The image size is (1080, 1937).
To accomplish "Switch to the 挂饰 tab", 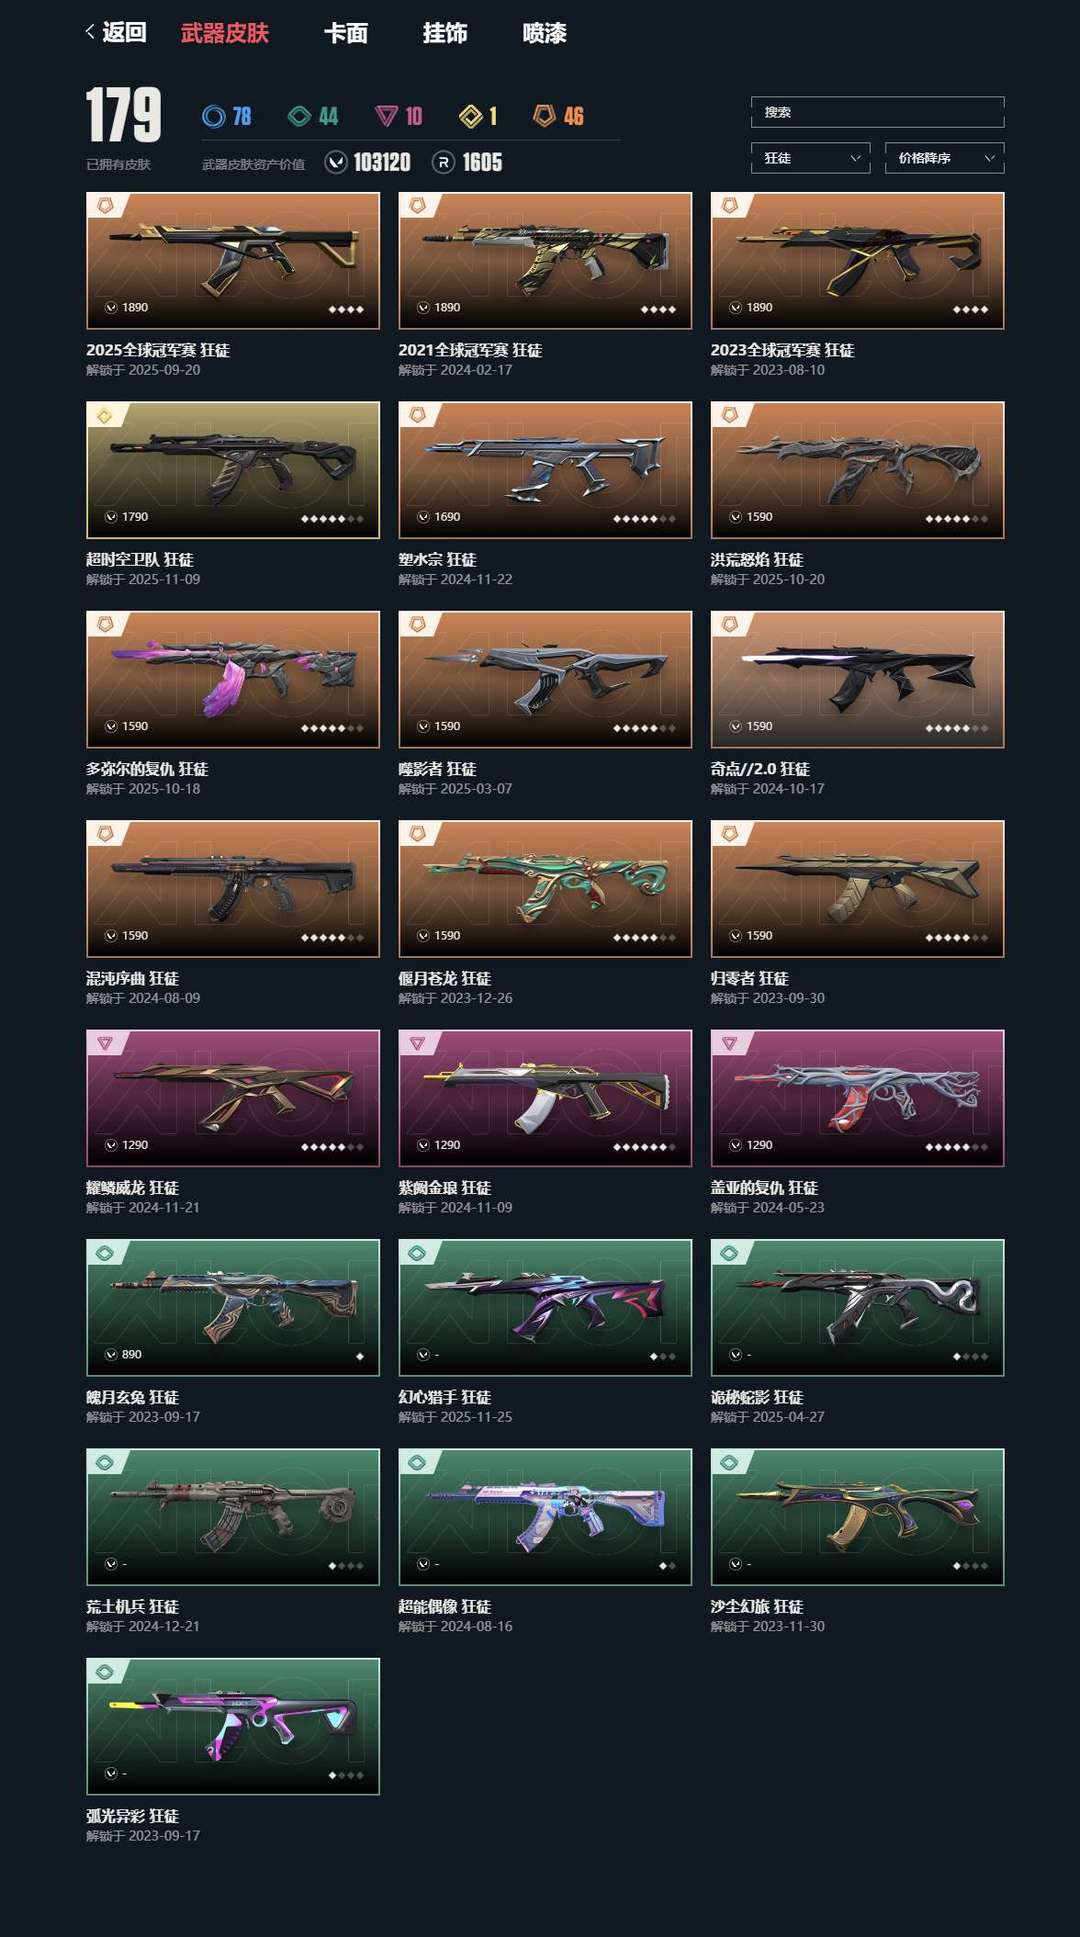I will (445, 33).
